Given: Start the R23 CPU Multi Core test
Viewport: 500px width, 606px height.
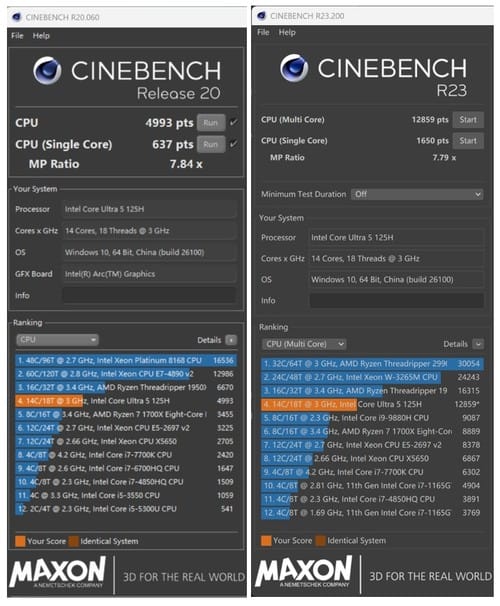Looking at the screenshot, I should coord(468,120).
